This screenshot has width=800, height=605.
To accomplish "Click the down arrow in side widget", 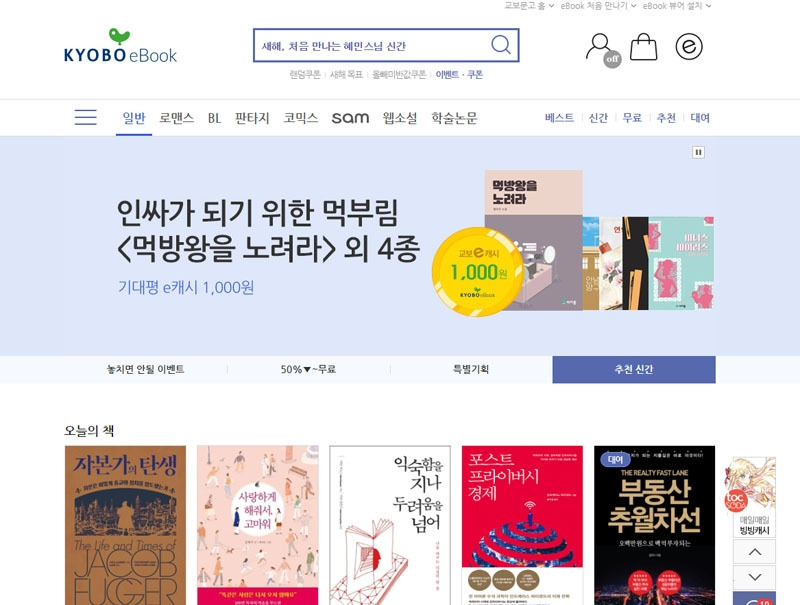I will 755,577.
